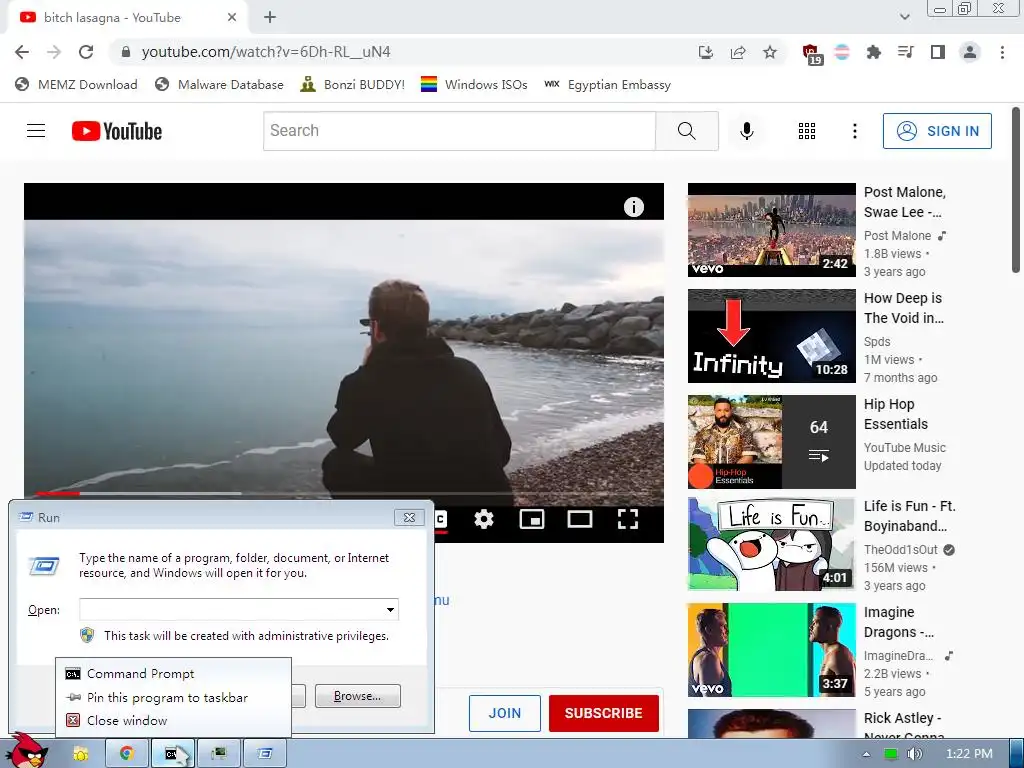The image size is (1024, 768).
Task: Open the Extensions puzzle icon
Action: click(873, 52)
